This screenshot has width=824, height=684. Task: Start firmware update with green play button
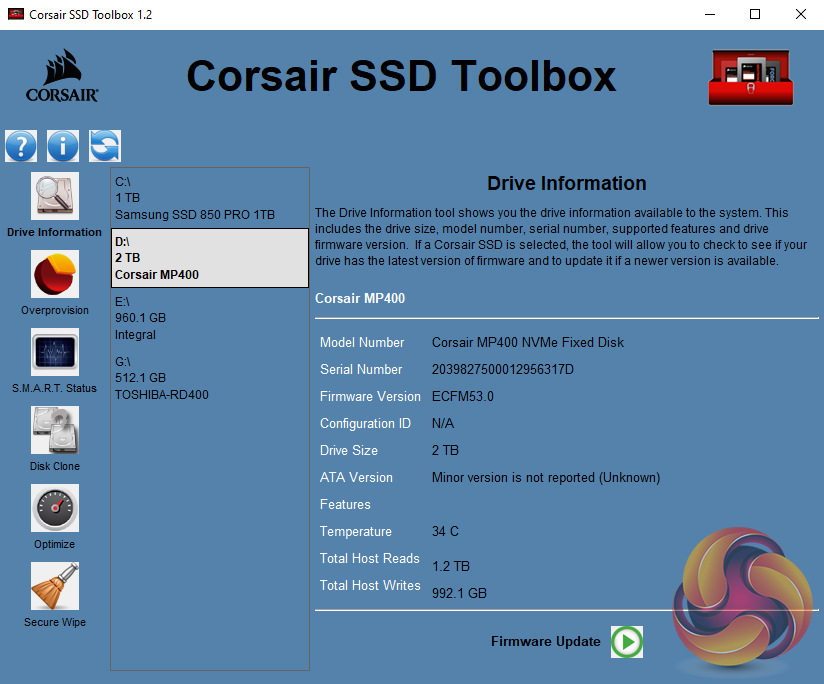[627, 642]
